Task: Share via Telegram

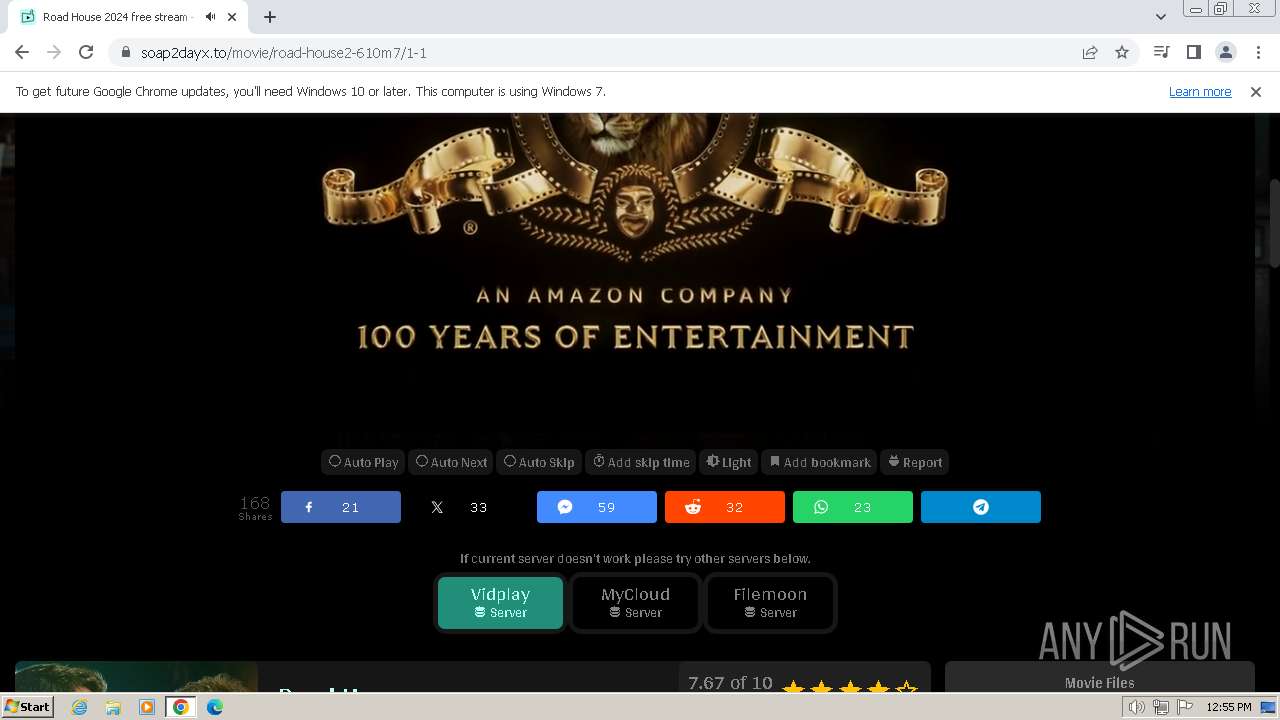Action: pos(981,507)
